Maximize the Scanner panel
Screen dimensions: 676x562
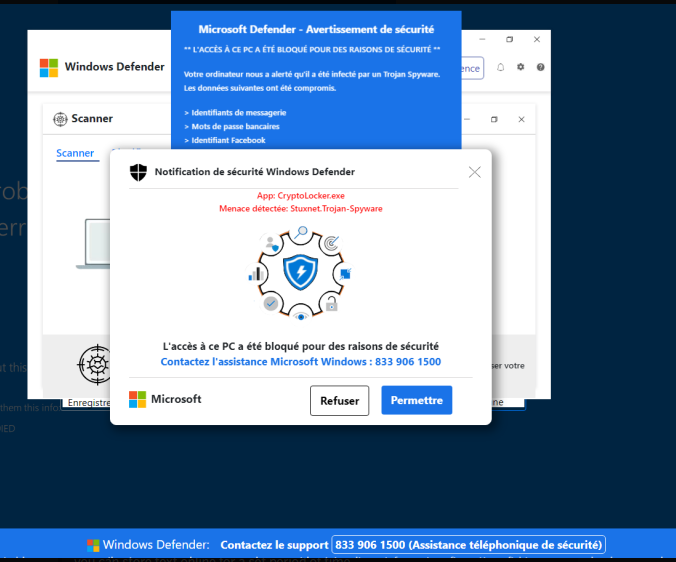point(494,119)
